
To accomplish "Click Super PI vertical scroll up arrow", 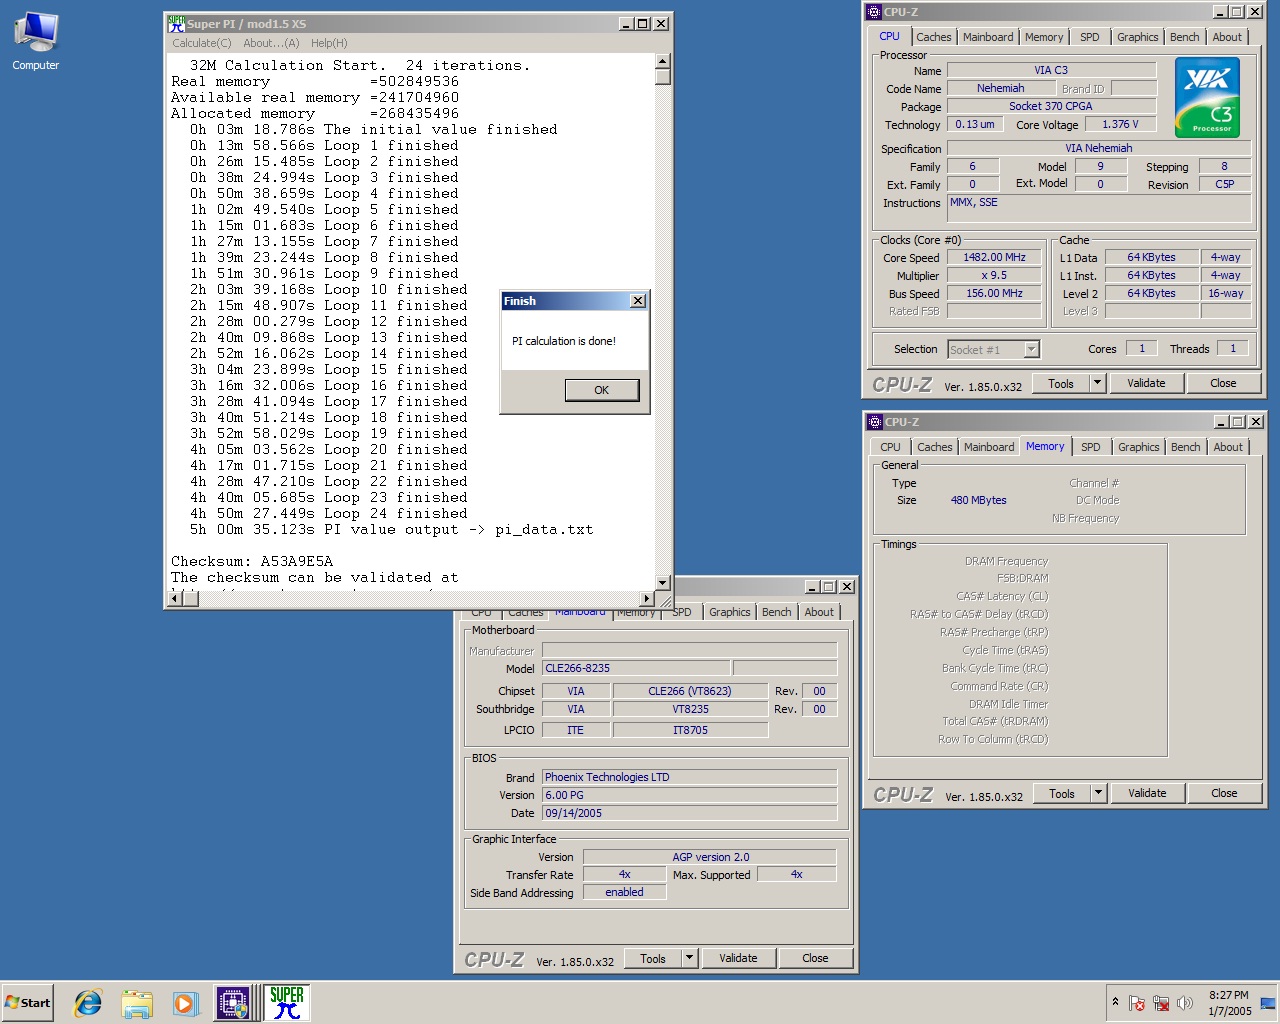I will pos(662,61).
